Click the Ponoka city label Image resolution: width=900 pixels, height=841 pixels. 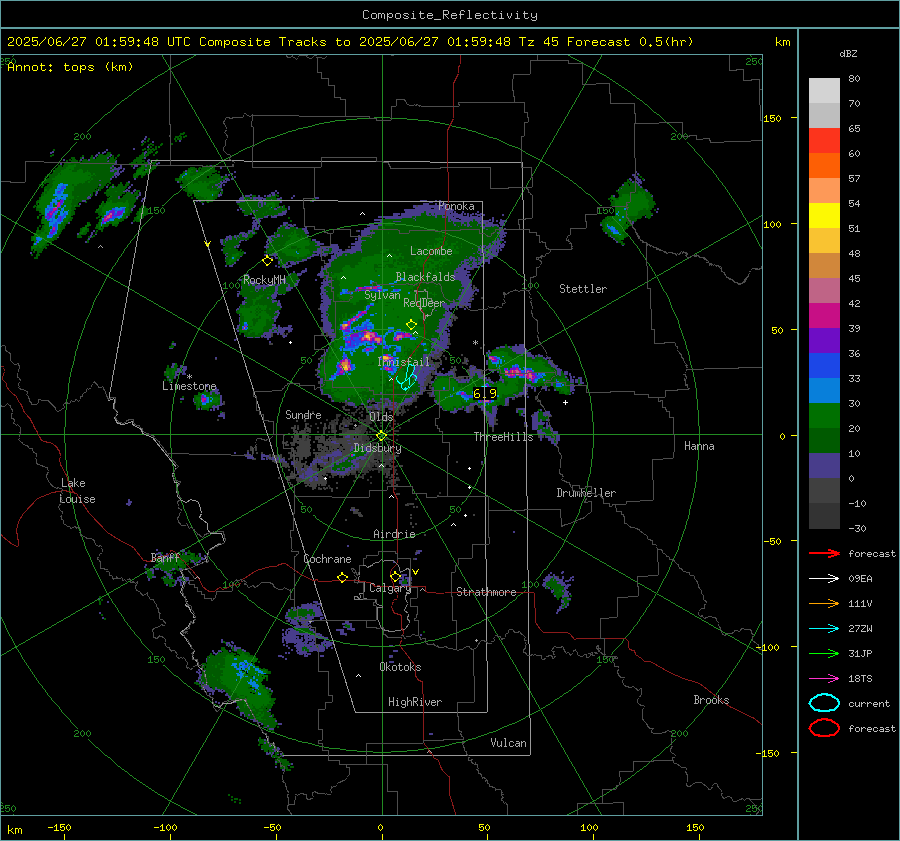click(x=456, y=206)
